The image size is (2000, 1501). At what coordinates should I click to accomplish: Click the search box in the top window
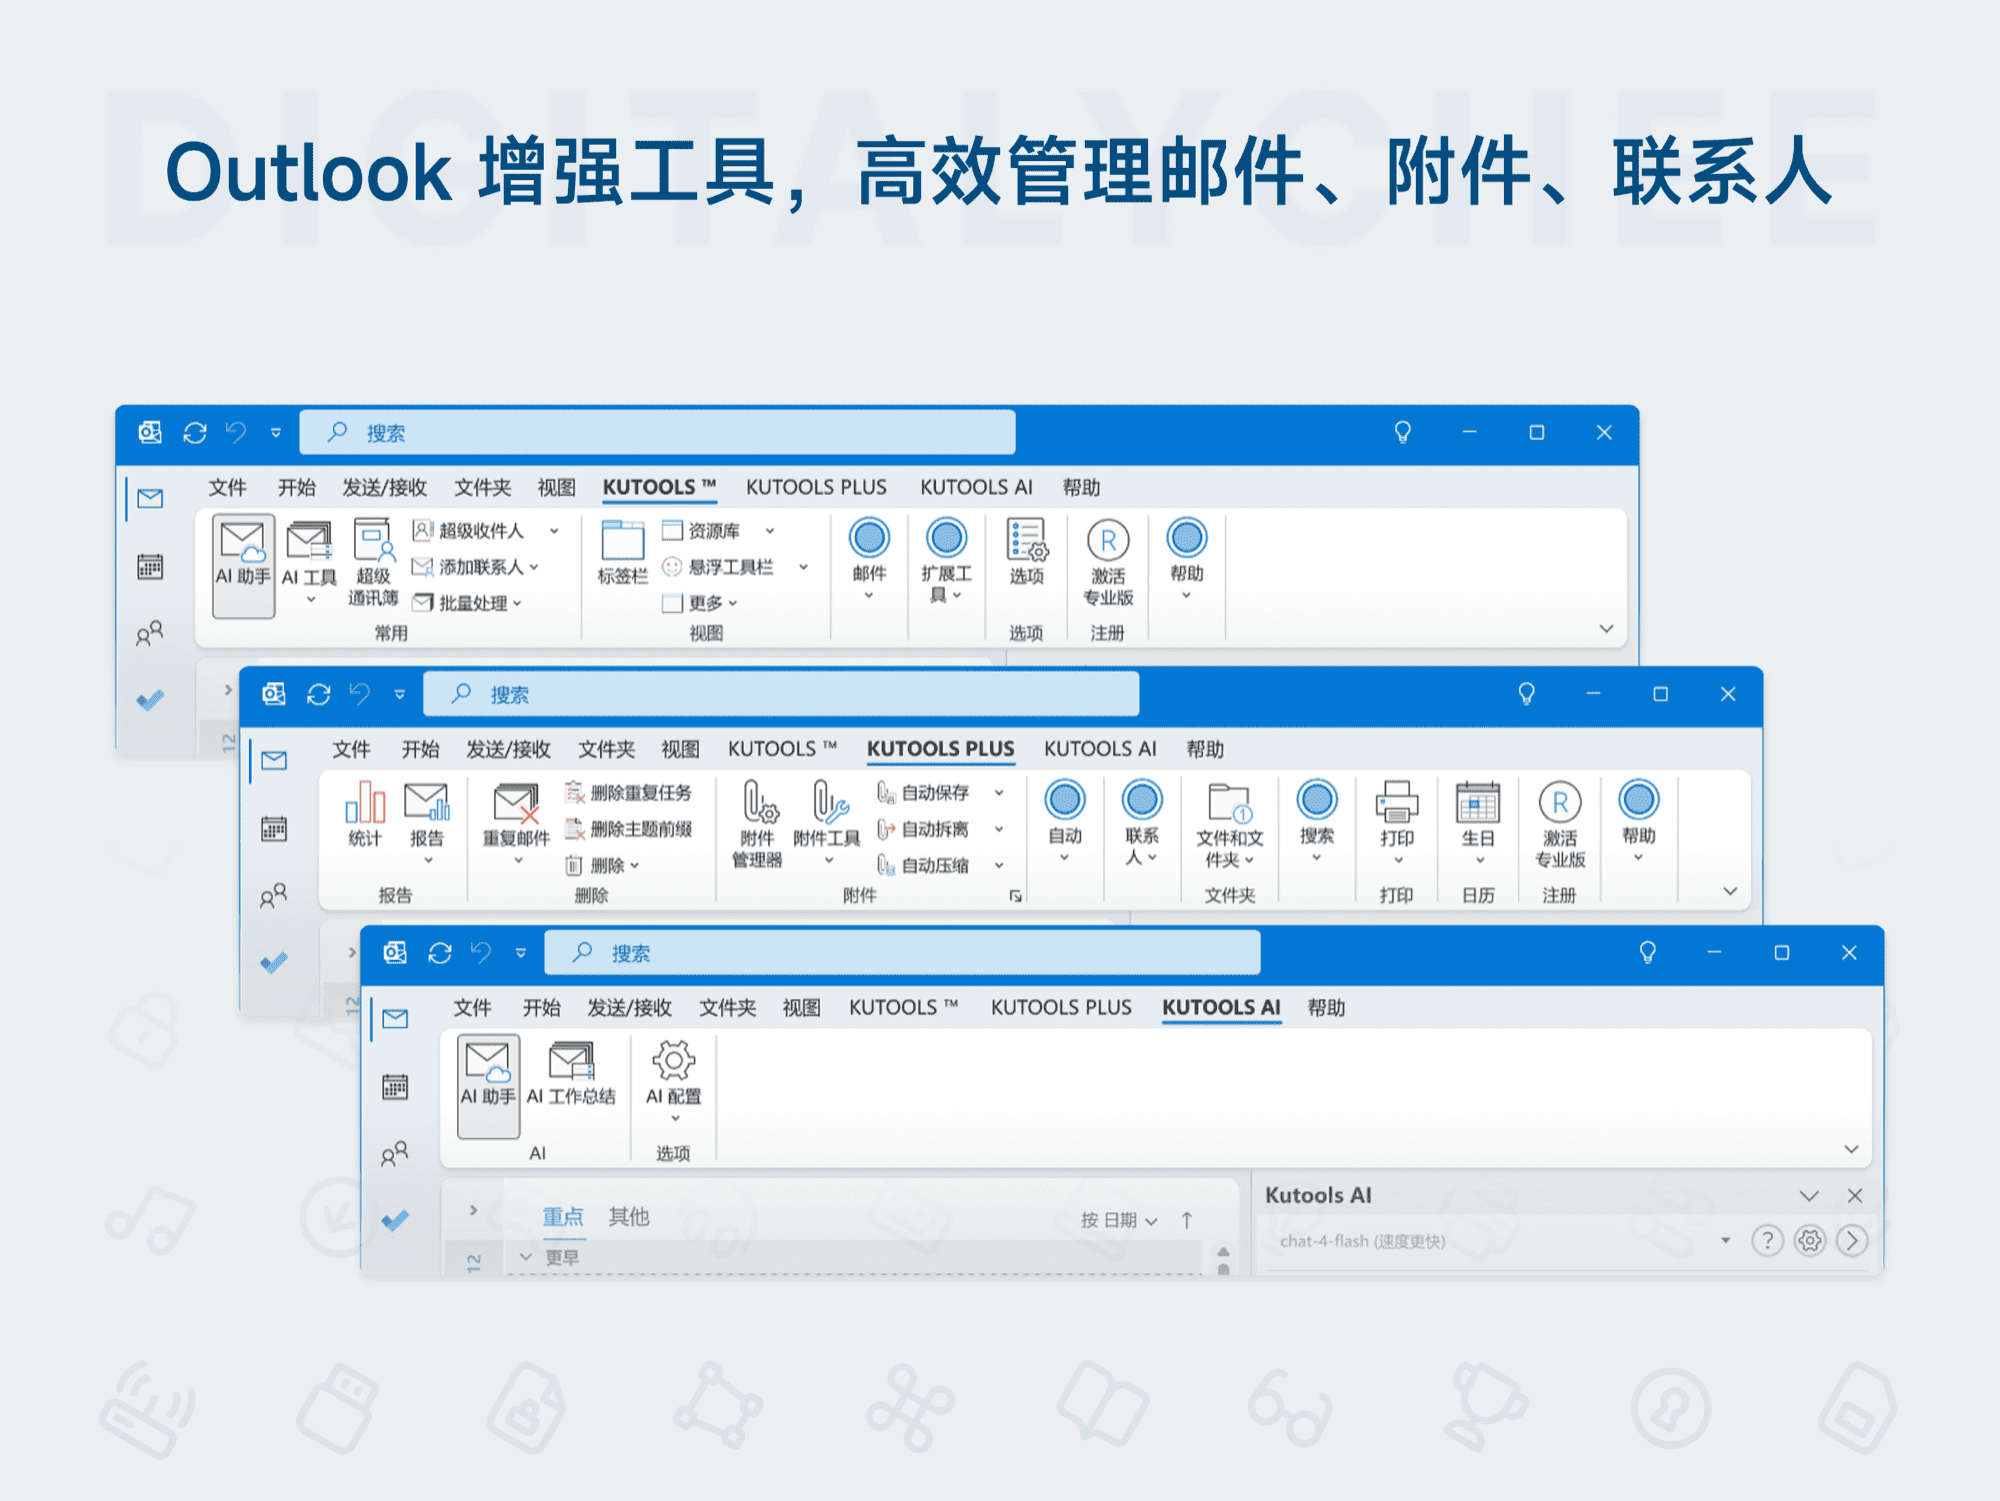click(x=657, y=433)
